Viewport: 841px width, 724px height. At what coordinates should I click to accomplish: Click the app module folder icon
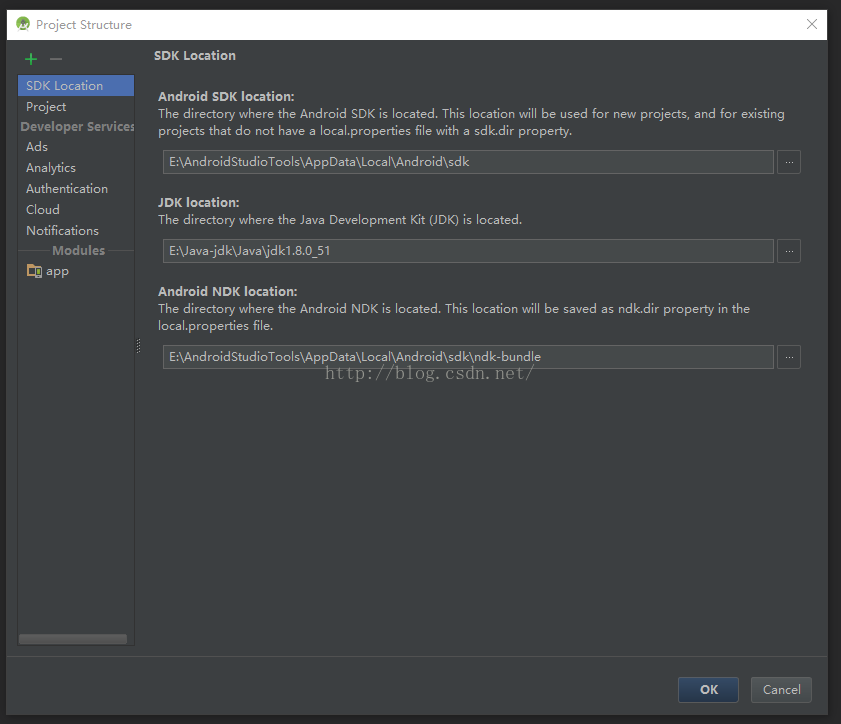[34, 271]
